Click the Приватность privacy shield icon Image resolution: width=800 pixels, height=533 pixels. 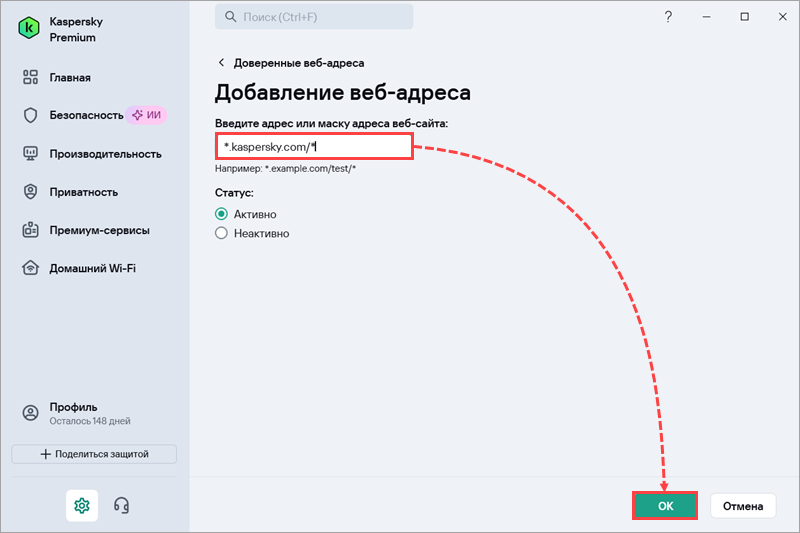(x=30, y=192)
